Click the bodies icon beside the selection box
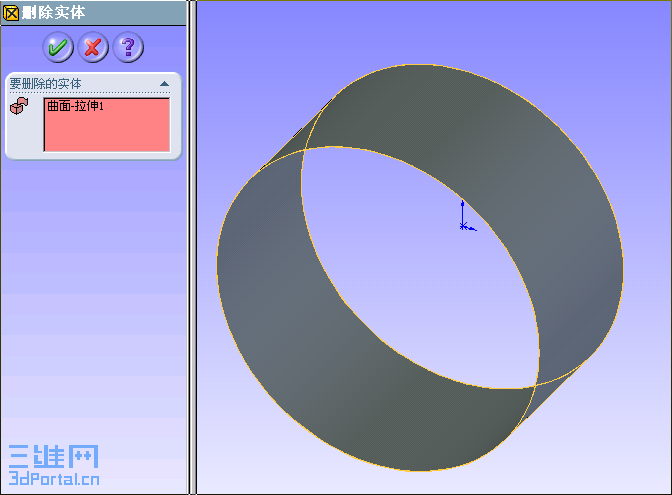This screenshot has width=672, height=495. [19, 106]
